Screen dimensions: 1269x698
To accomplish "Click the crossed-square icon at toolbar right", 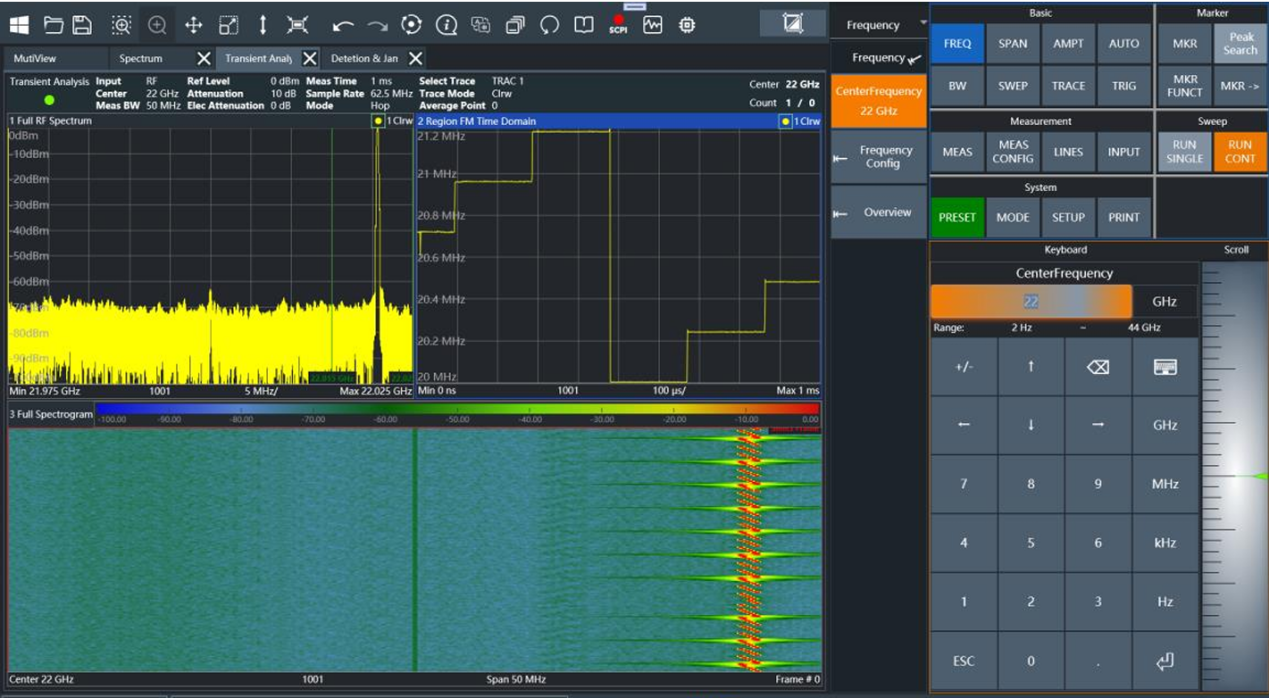I will click(793, 23).
